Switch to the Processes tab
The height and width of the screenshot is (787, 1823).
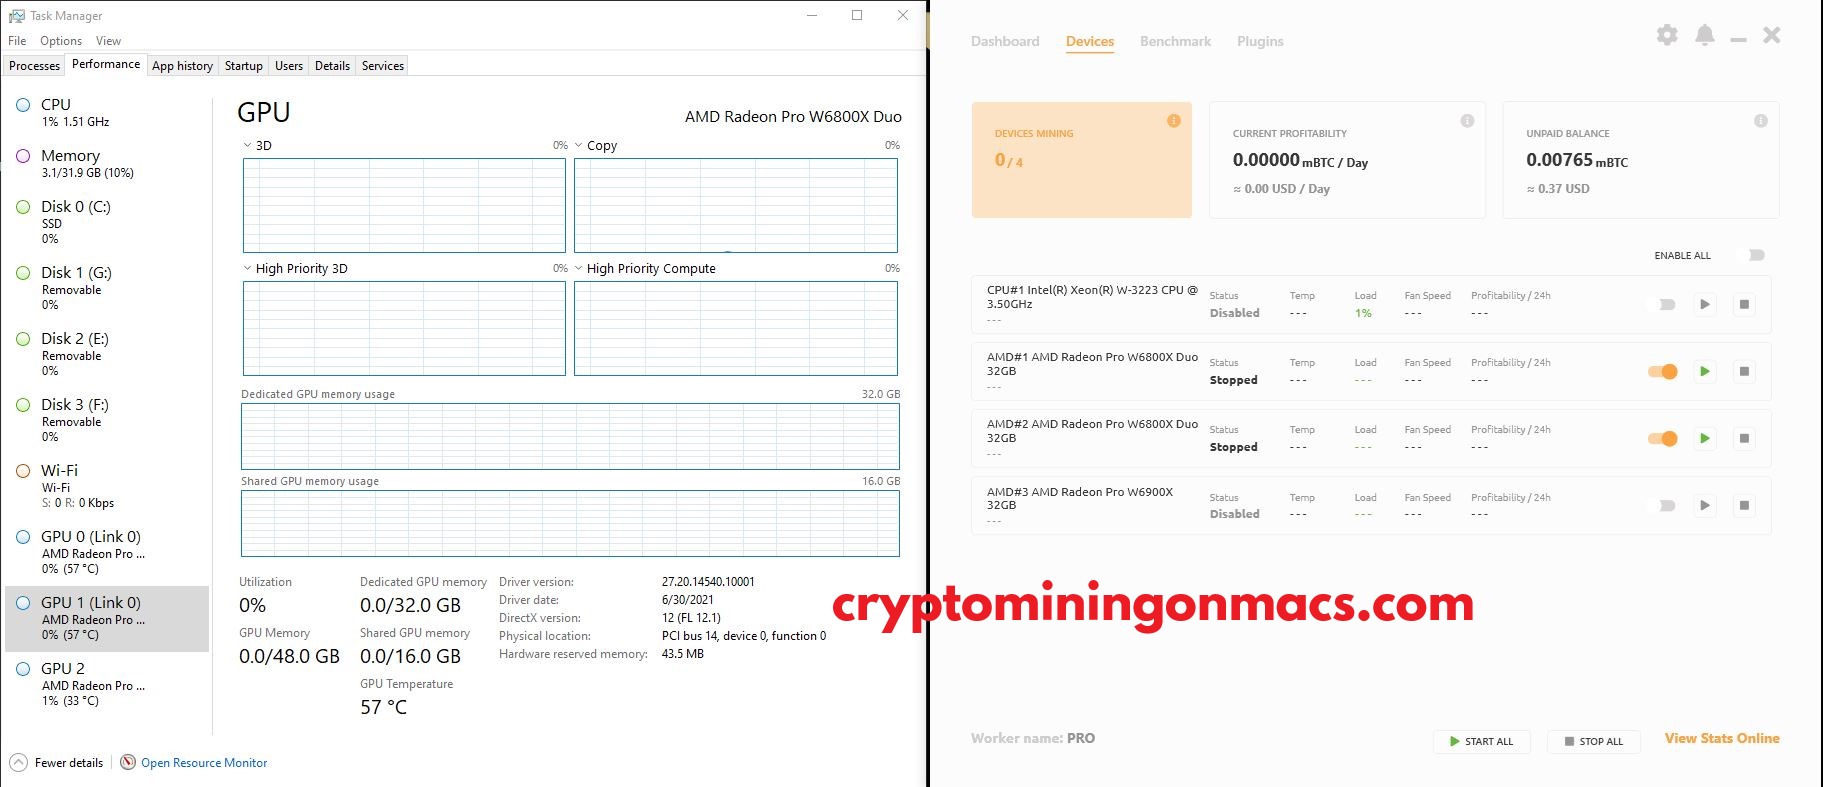point(34,65)
